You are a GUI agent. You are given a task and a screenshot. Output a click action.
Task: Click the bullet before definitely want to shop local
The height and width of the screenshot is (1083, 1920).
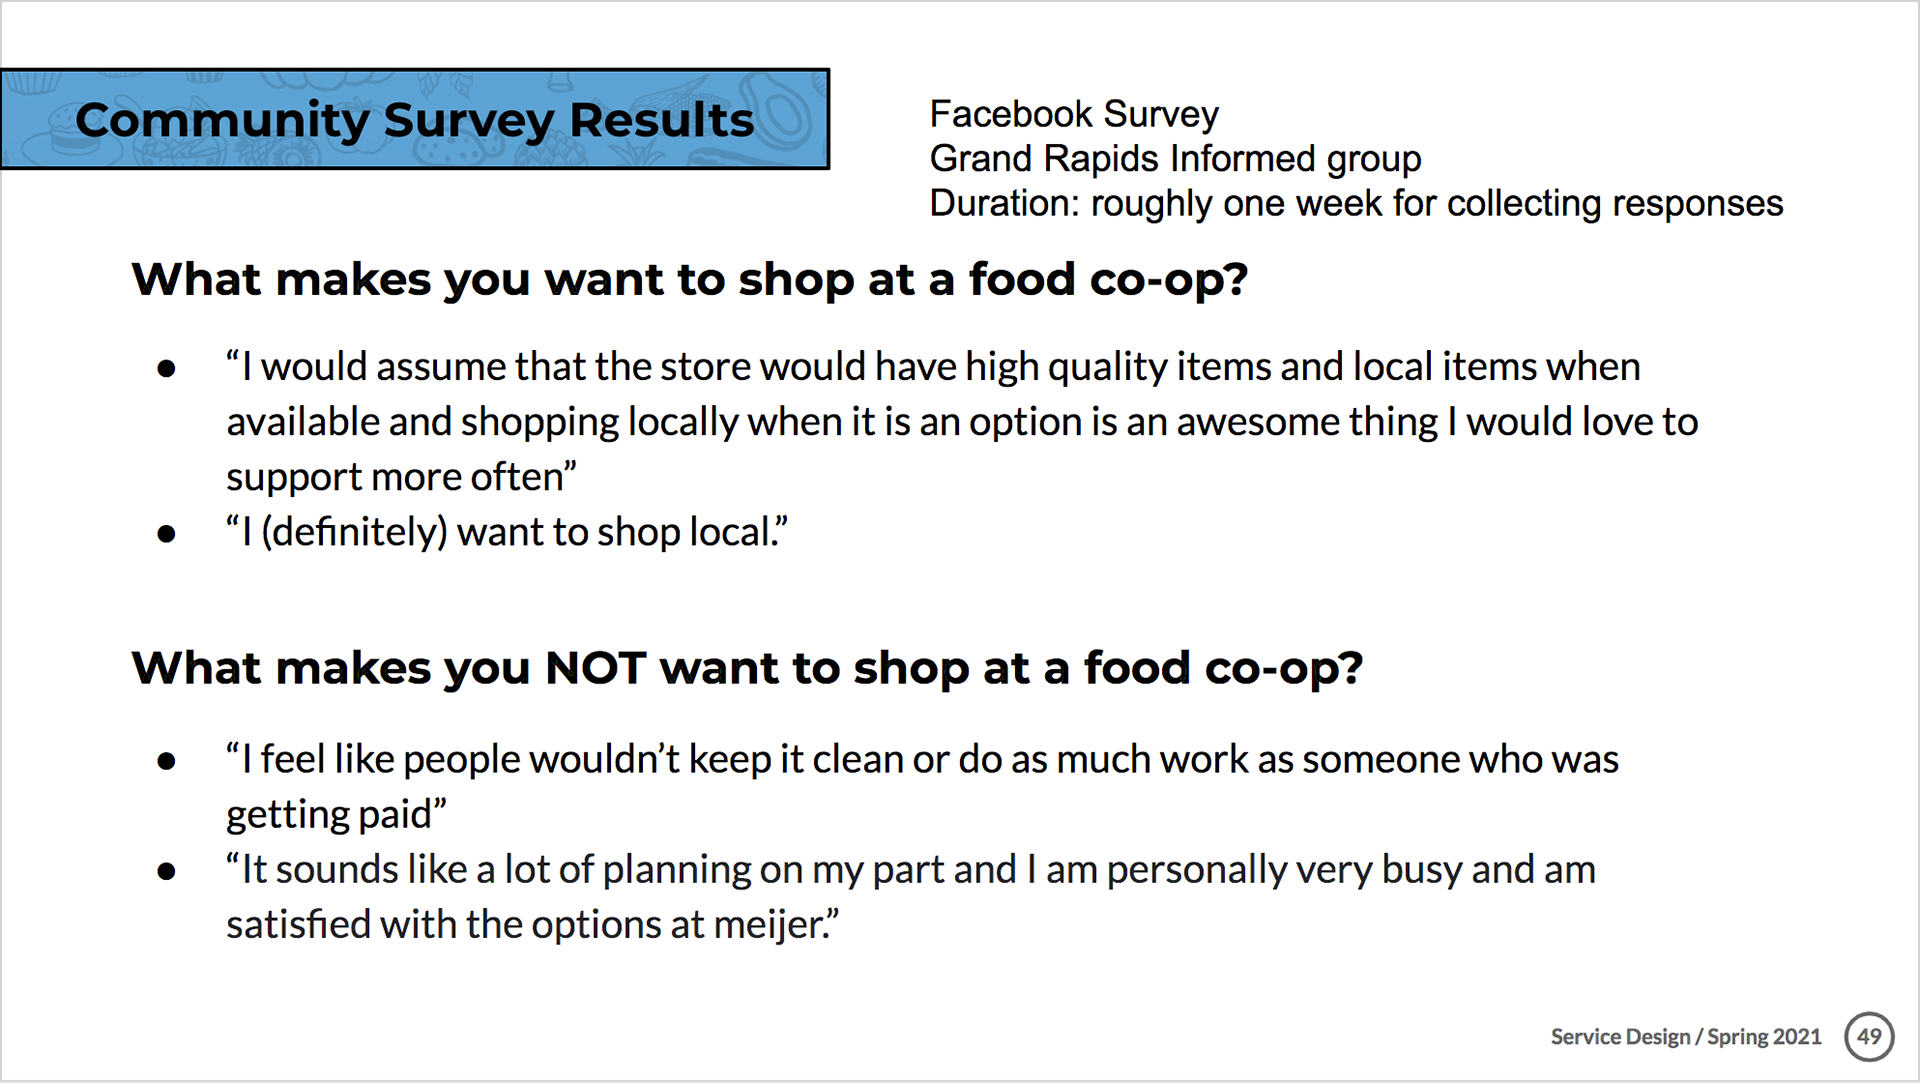click(x=167, y=534)
